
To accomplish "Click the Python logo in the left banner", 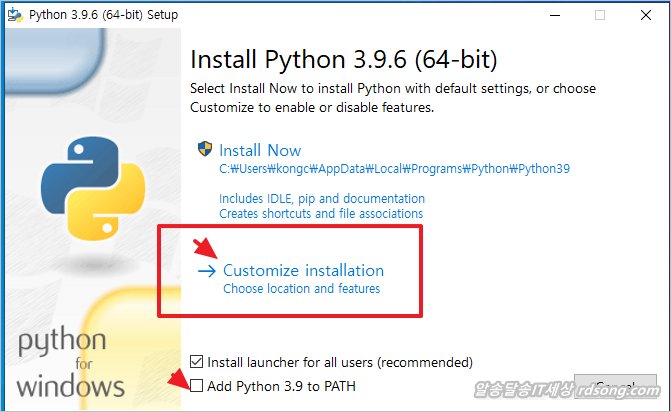I will [86, 184].
